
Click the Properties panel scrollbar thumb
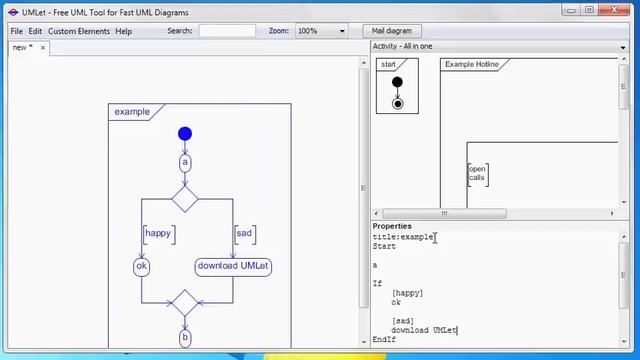[x=623, y=275]
